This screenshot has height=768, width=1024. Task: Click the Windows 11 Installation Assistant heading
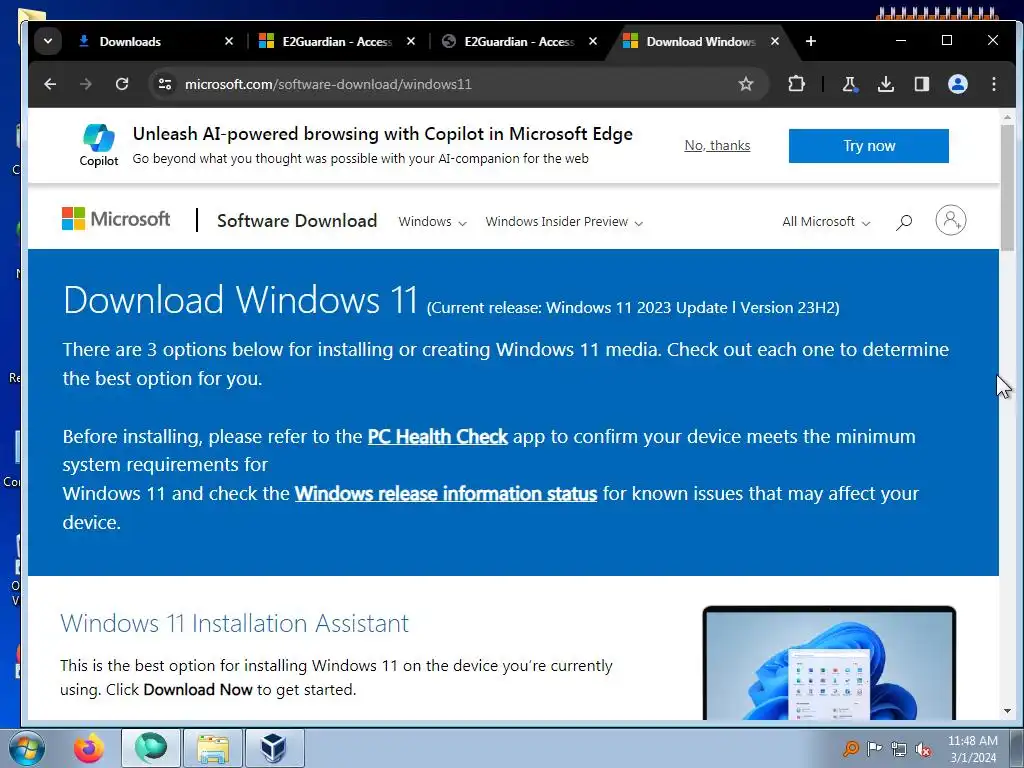(x=234, y=623)
